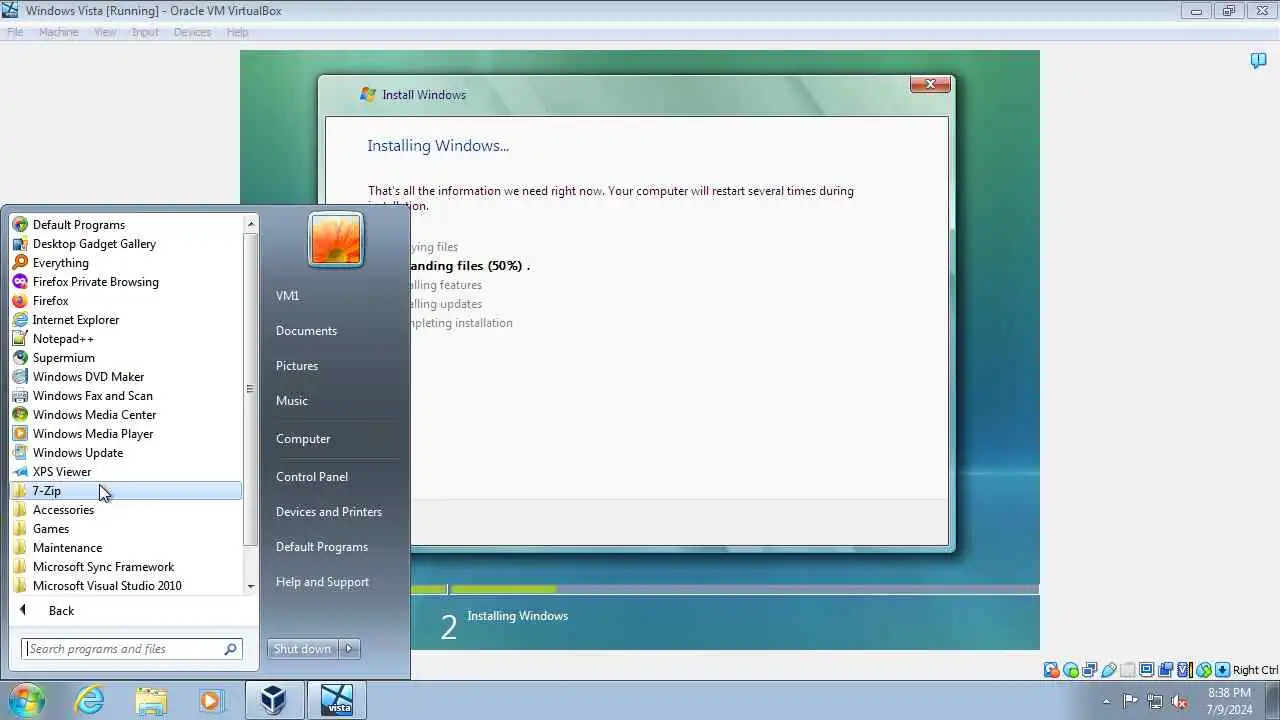Show hidden icons in the system tray

pyautogui.click(x=1106, y=701)
